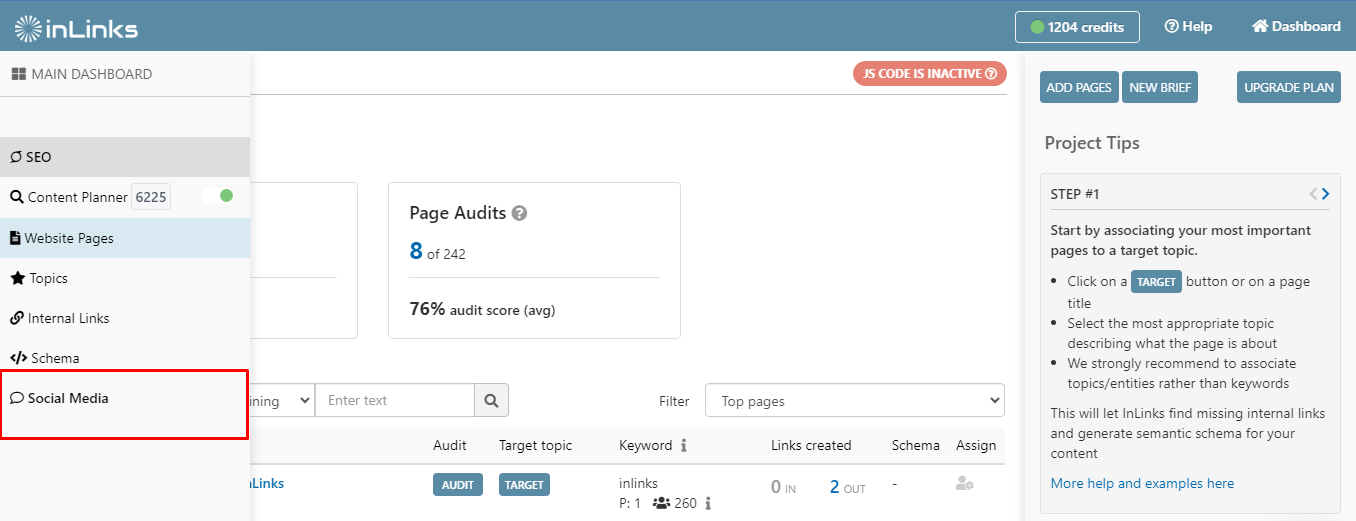Go to the previous project tip
Screen dimensions: 1356x521
pos(1313,194)
